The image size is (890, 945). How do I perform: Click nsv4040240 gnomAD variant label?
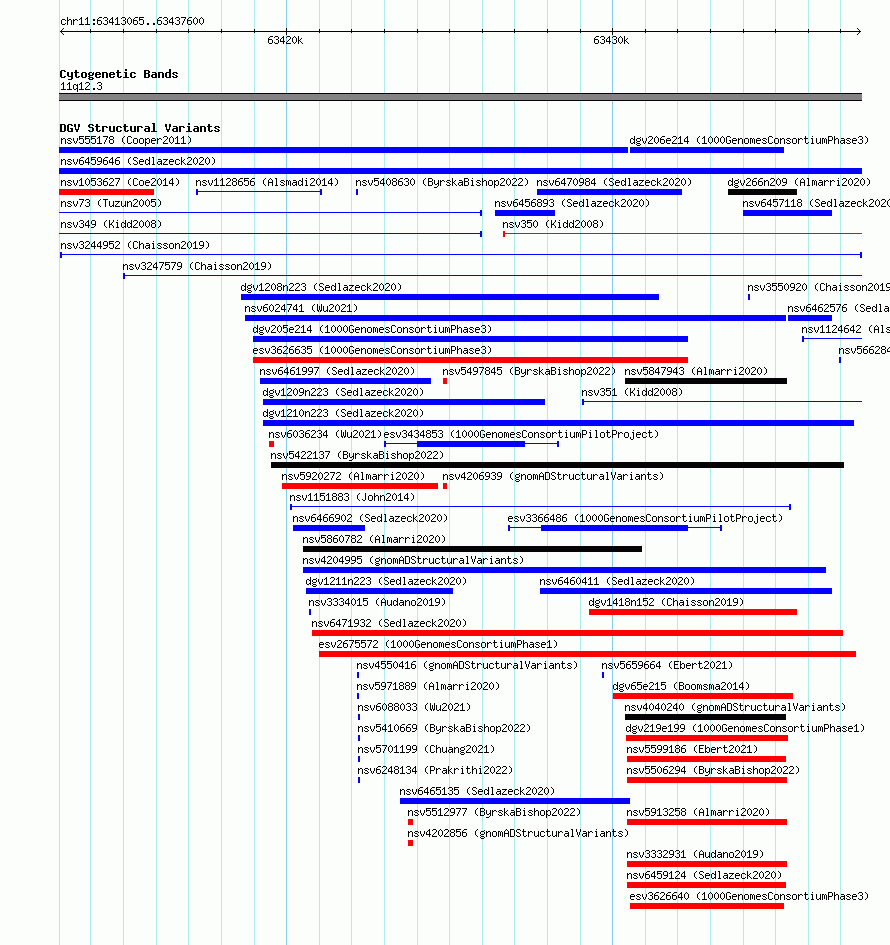tap(735, 708)
